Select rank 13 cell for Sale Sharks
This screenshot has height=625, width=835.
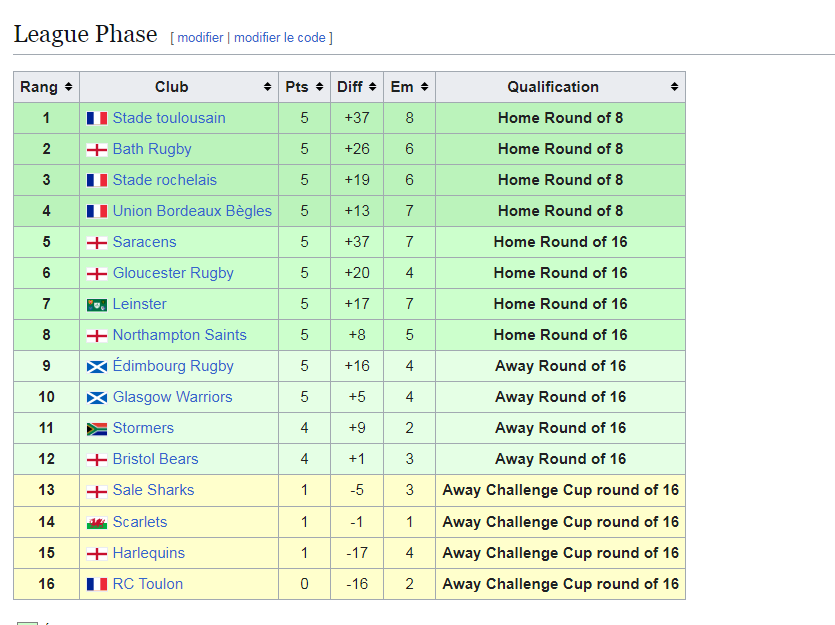pyautogui.click(x=46, y=490)
